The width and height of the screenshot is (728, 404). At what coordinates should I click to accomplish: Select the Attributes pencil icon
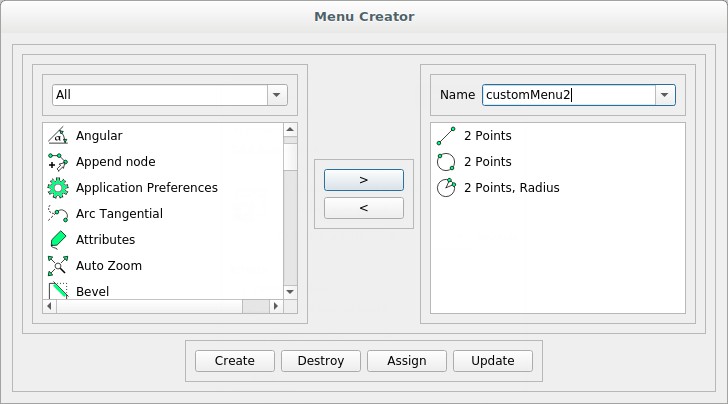pyautogui.click(x=58, y=240)
